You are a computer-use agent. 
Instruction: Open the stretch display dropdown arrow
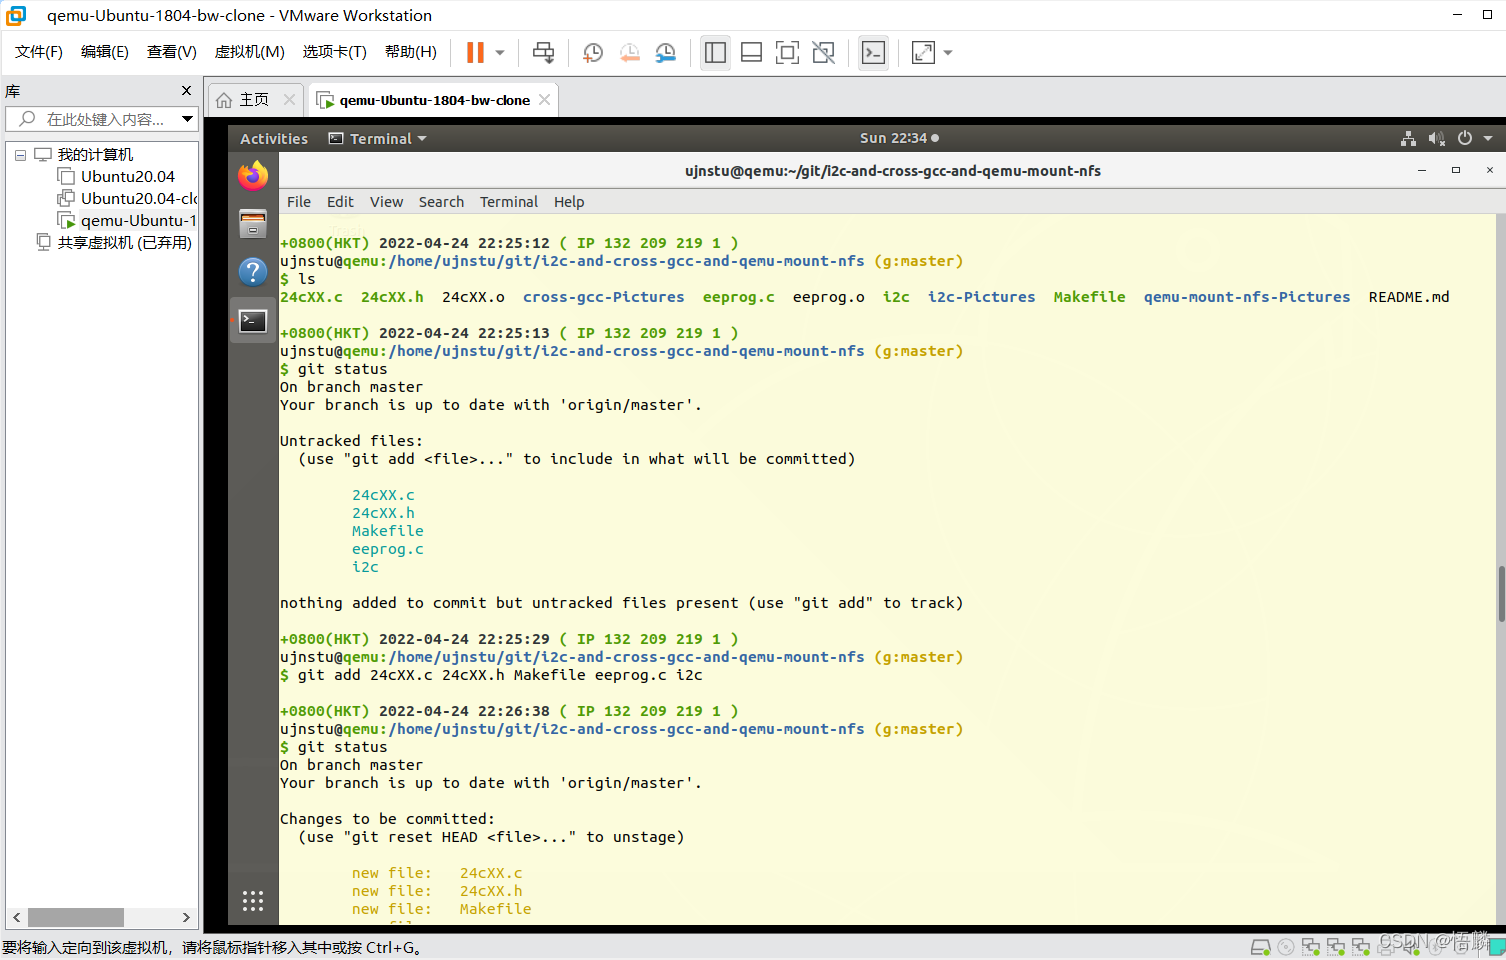948,53
